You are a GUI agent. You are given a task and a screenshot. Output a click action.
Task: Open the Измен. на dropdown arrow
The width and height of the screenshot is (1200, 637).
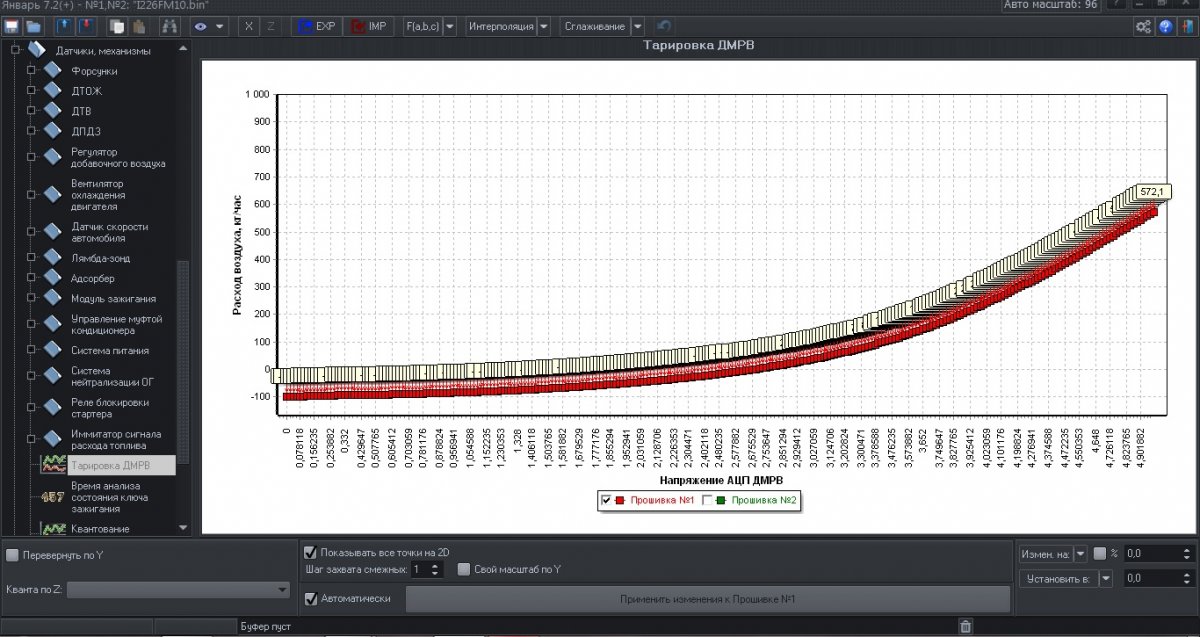[1080, 553]
